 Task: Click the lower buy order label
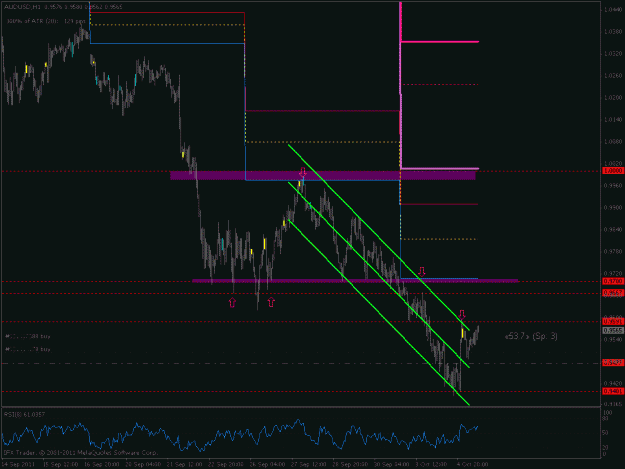(28, 349)
